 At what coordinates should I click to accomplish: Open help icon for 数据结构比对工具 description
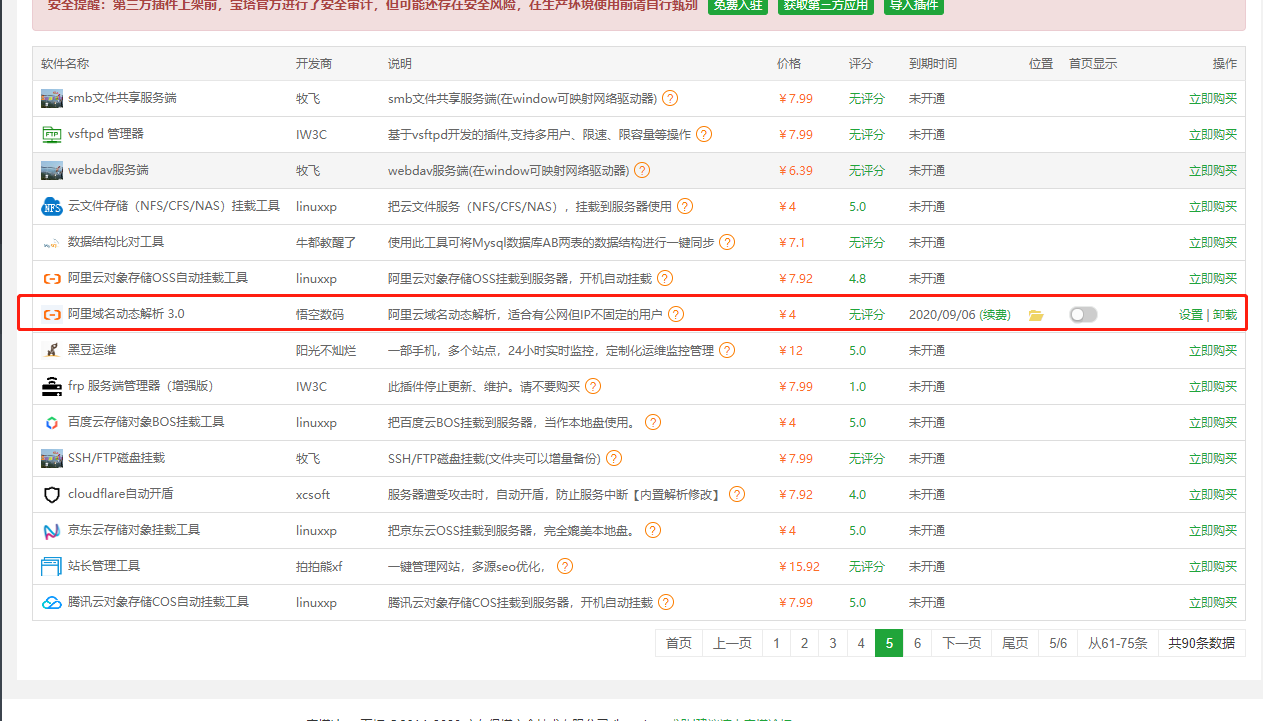727,243
